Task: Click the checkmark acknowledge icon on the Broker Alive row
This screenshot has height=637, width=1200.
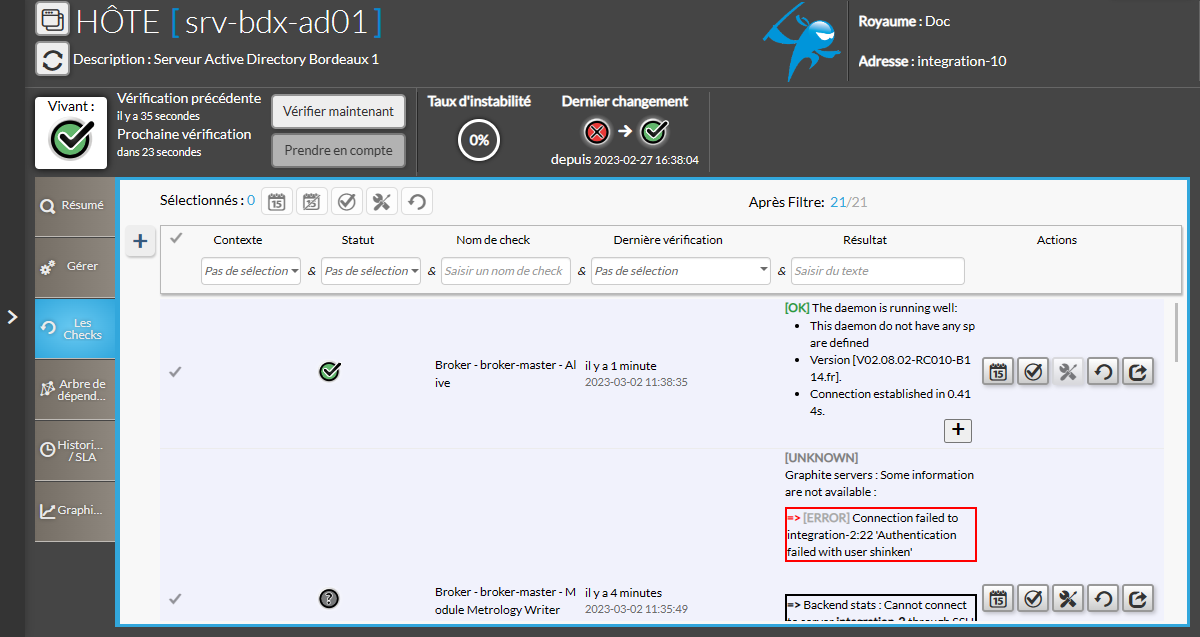Action: [x=1033, y=372]
